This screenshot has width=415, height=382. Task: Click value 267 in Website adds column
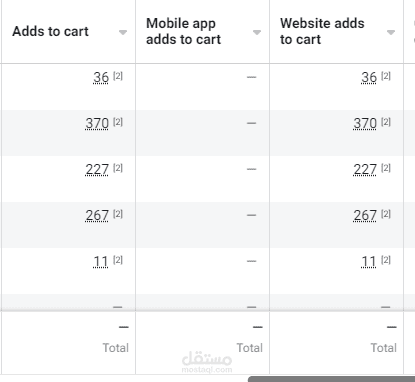pyautogui.click(x=365, y=215)
